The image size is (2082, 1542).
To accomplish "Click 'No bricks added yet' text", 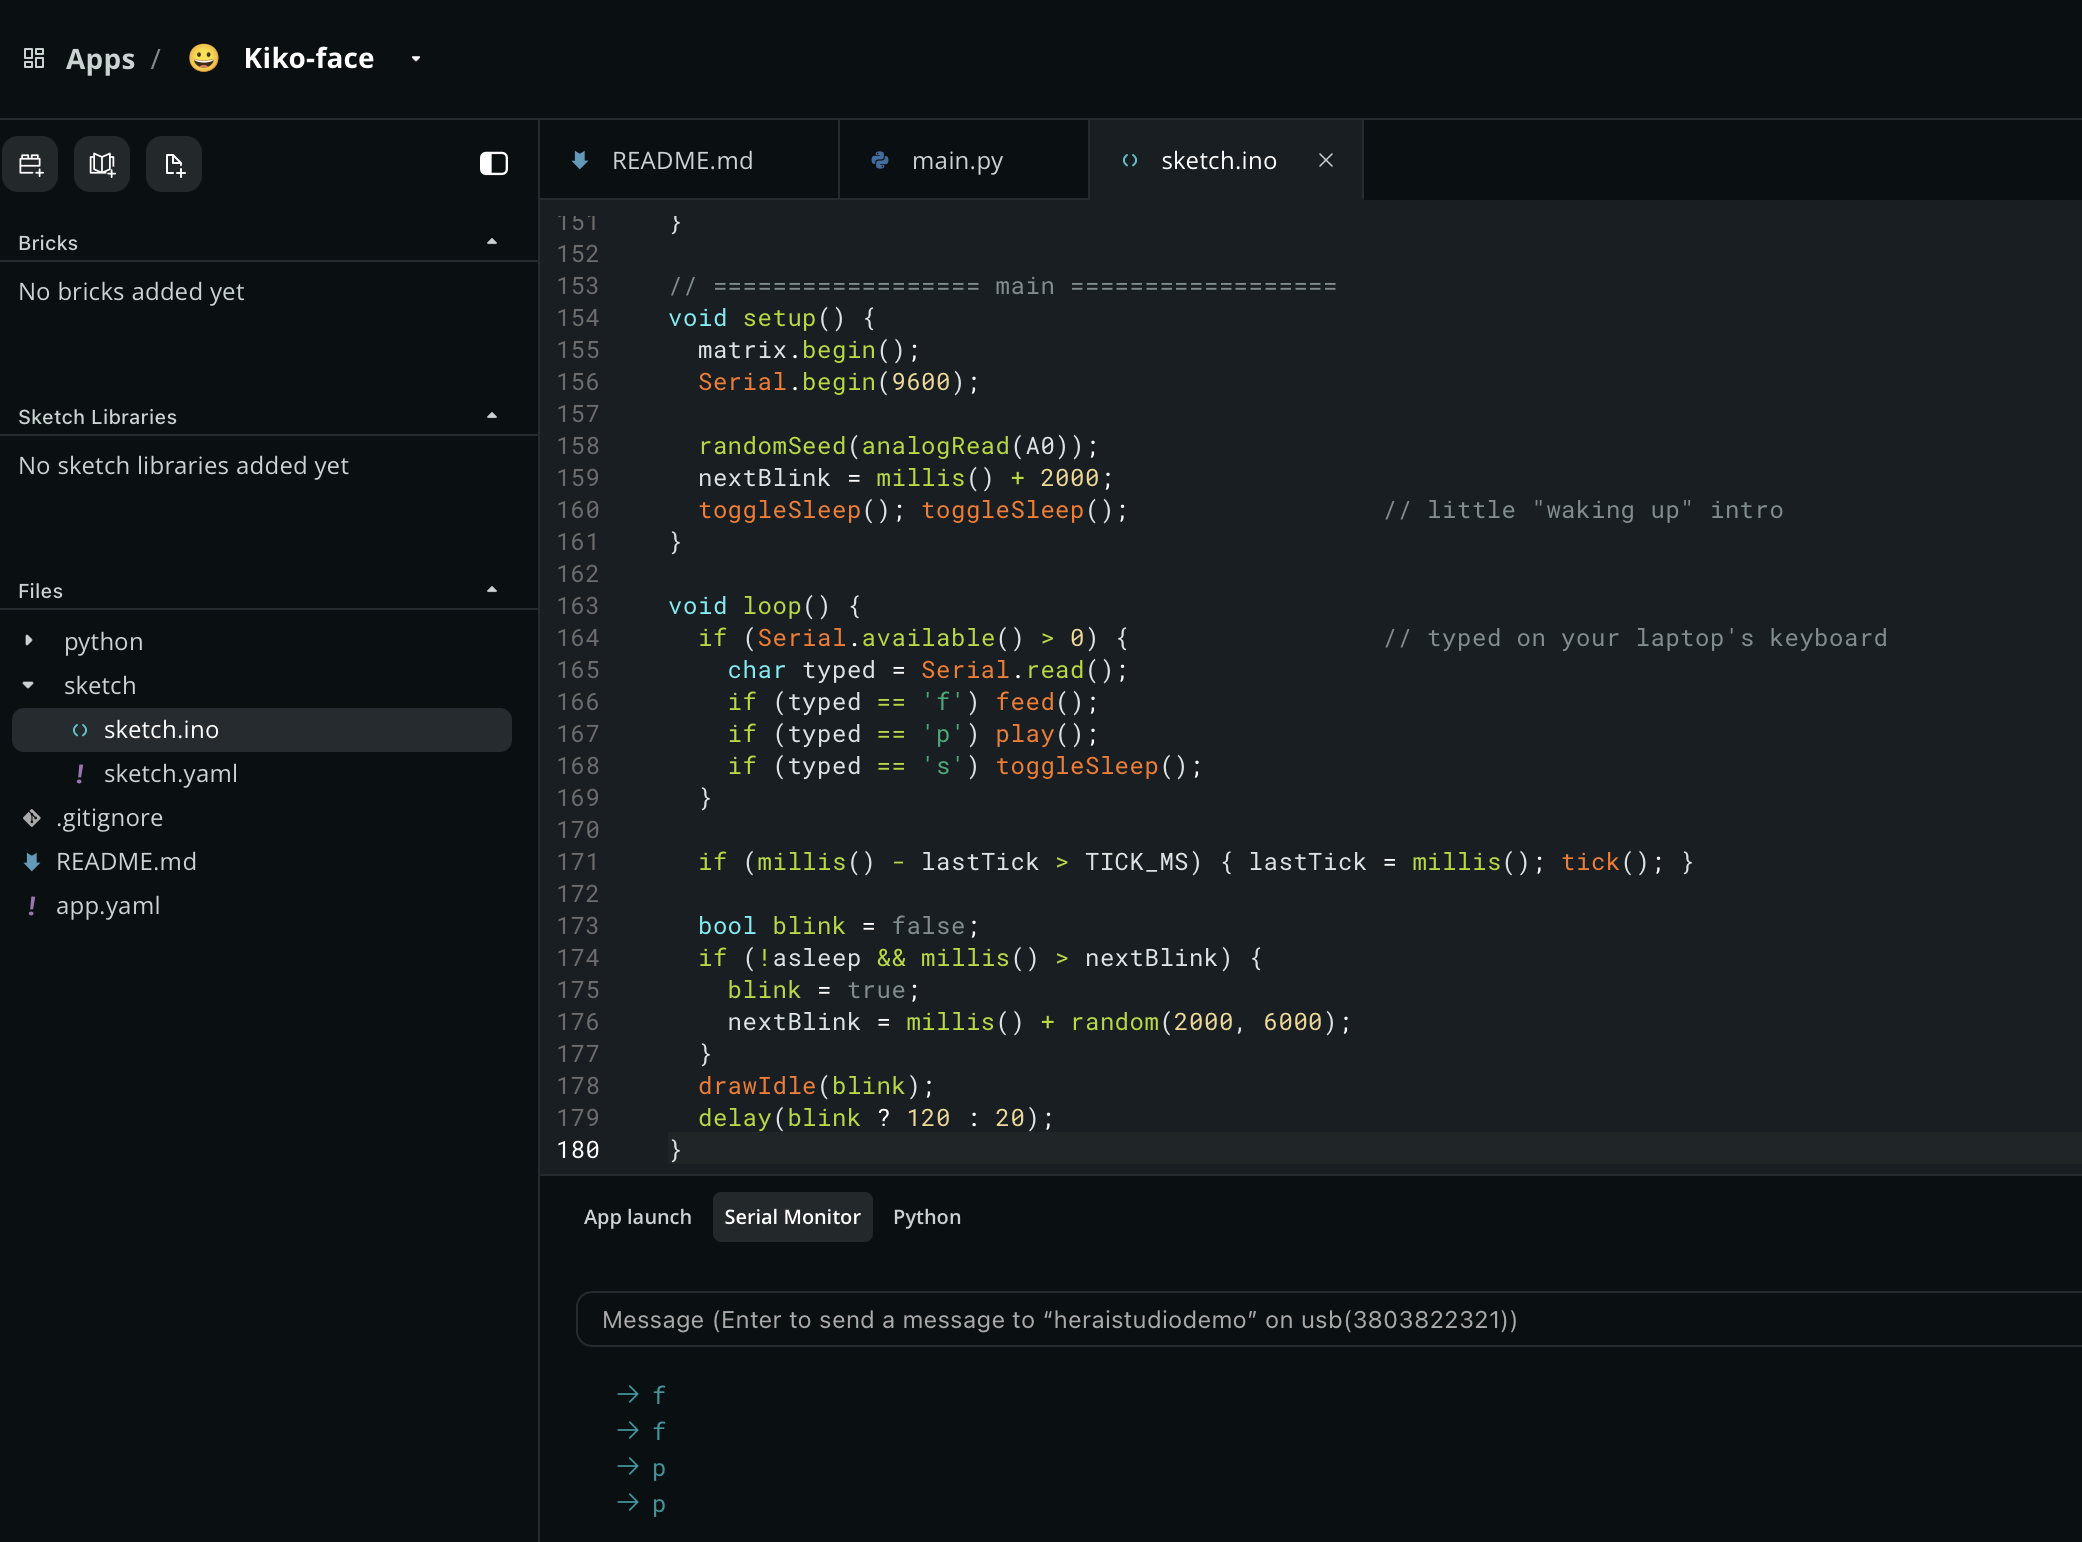I will pyautogui.click(x=131, y=292).
